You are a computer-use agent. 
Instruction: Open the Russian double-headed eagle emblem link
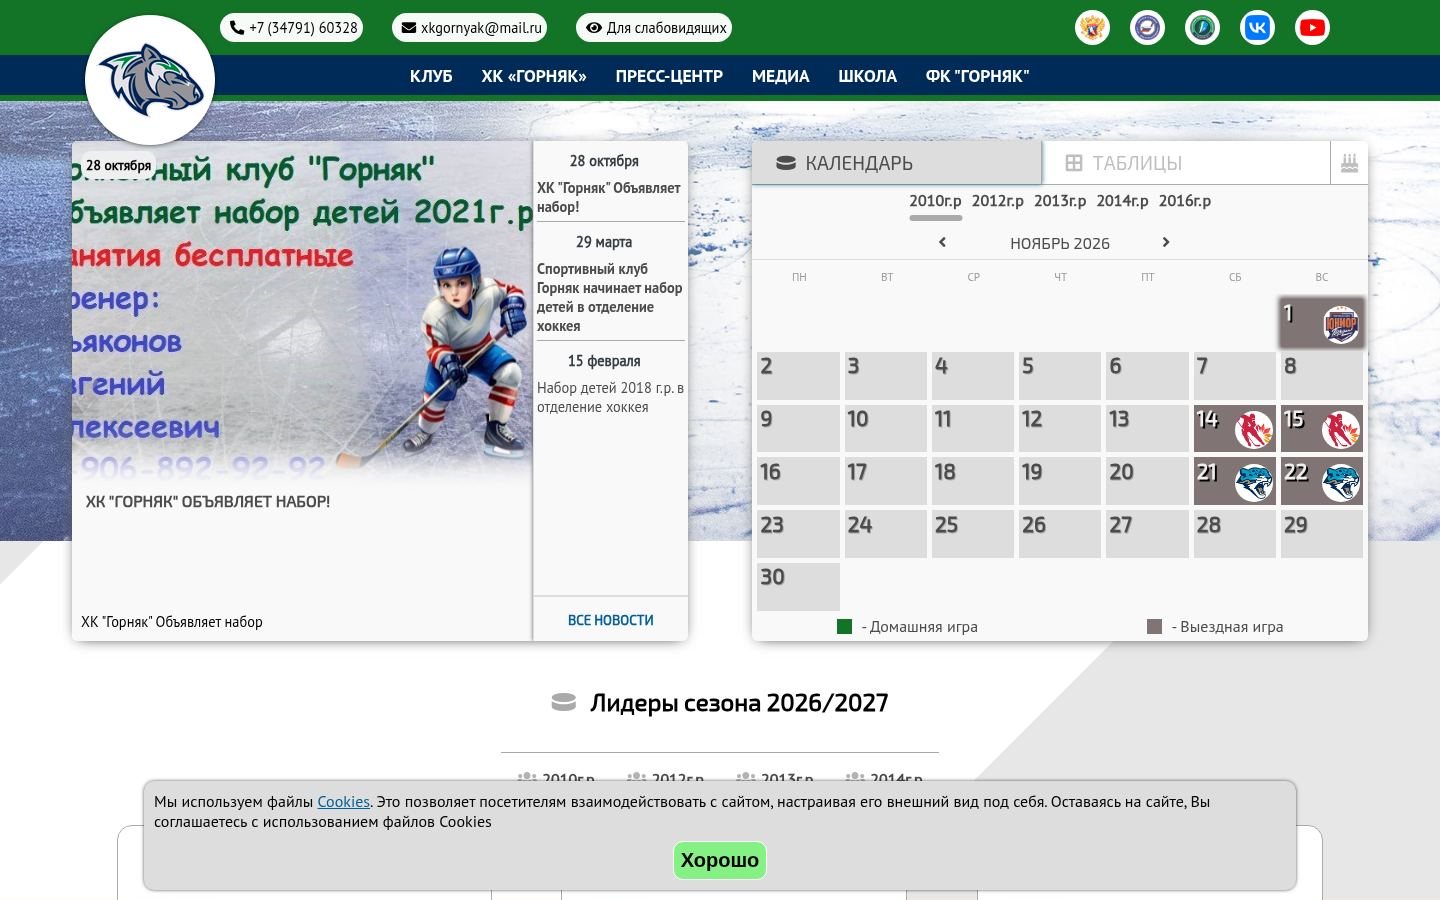1093,28
